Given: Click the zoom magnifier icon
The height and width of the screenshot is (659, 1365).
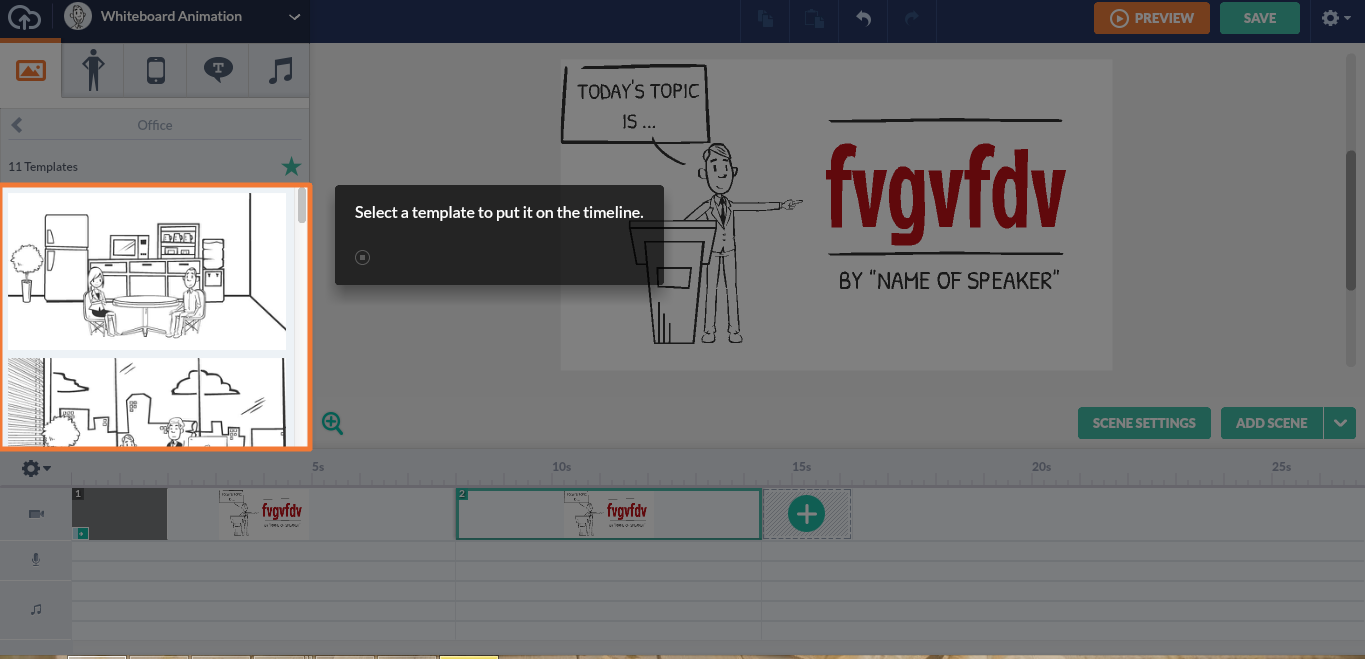Looking at the screenshot, I should coord(332,423).
